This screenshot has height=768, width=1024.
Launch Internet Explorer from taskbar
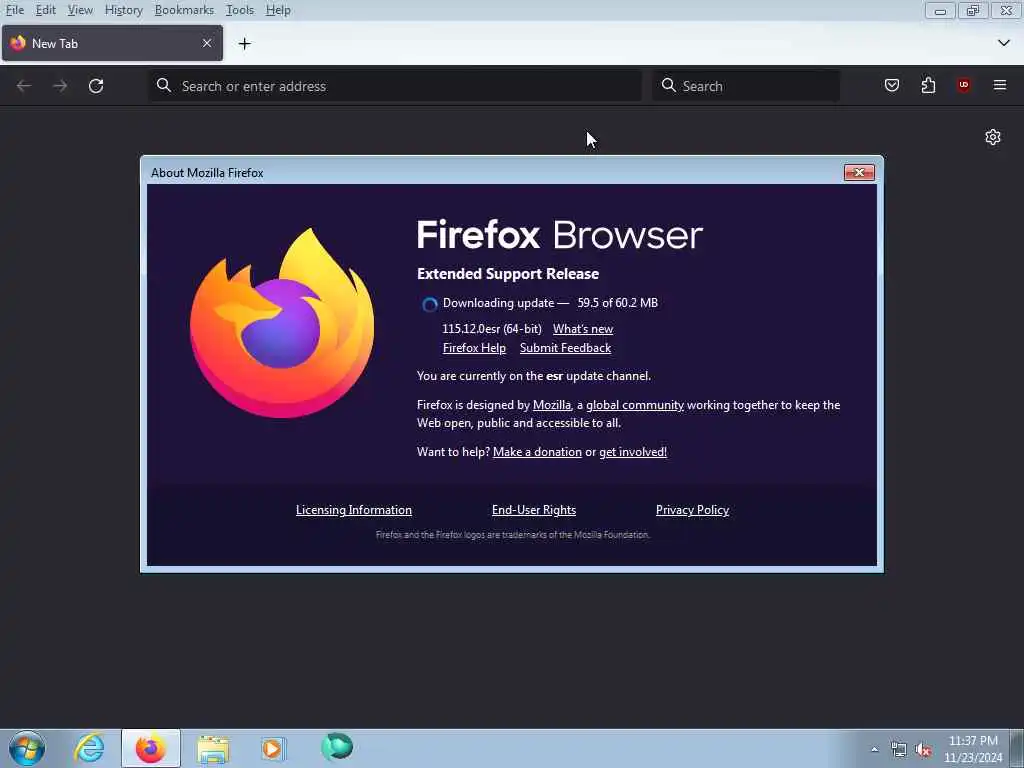pyautogui.click(x=89, y=748)
